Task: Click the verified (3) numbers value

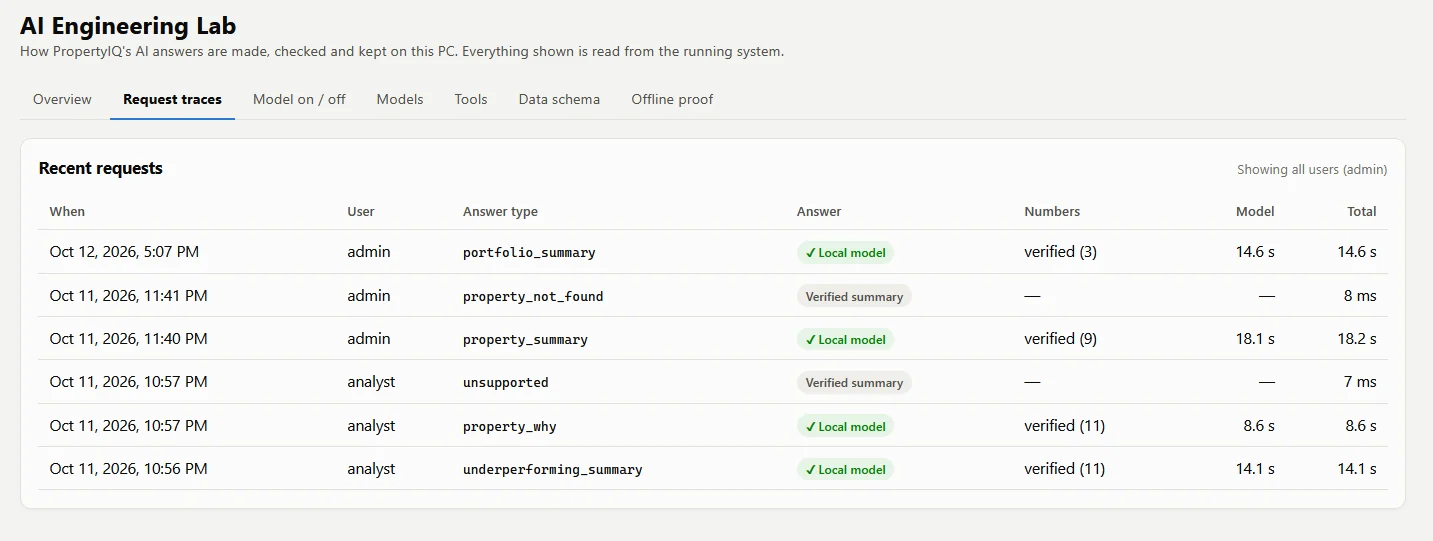Action: click(1060, 252)
